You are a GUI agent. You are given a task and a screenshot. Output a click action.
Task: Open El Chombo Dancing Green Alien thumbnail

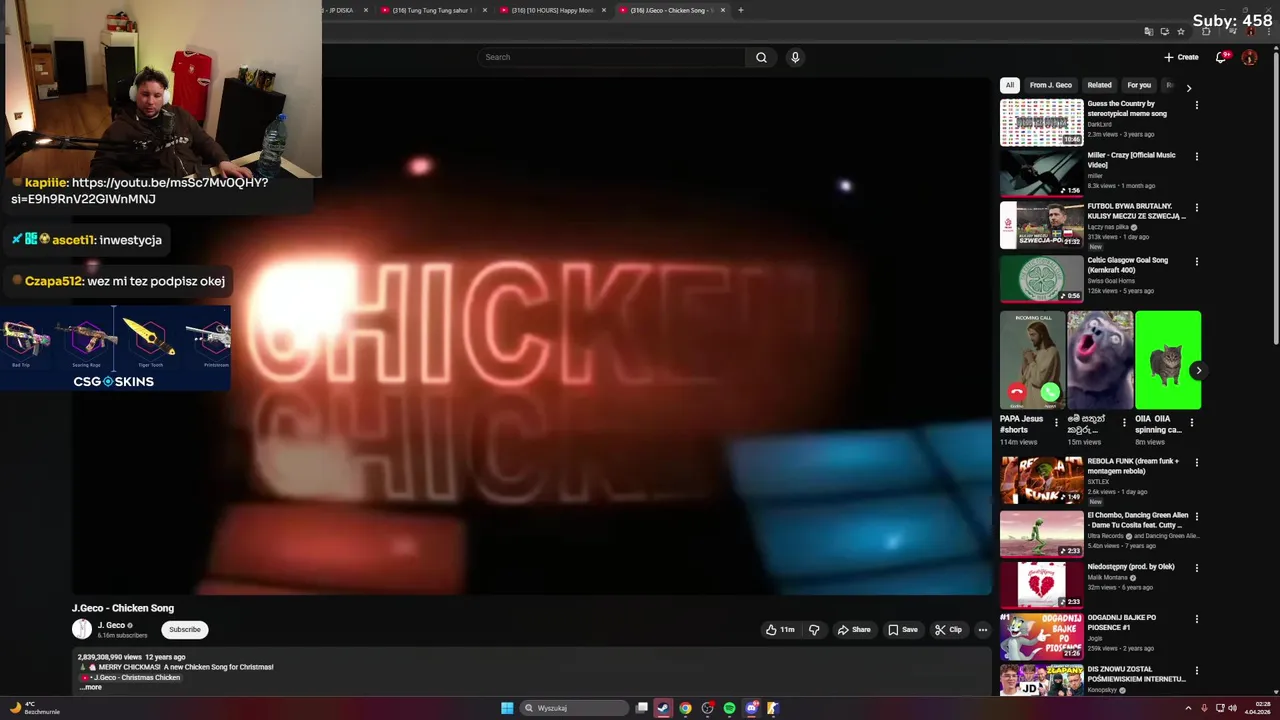[x=1041, y=534]
